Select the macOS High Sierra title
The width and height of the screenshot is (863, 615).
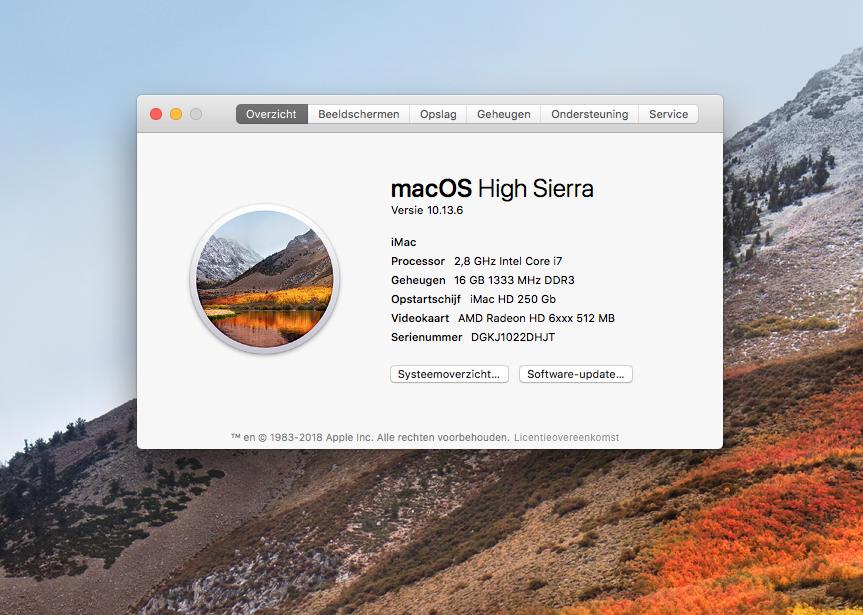coord(492,188)
